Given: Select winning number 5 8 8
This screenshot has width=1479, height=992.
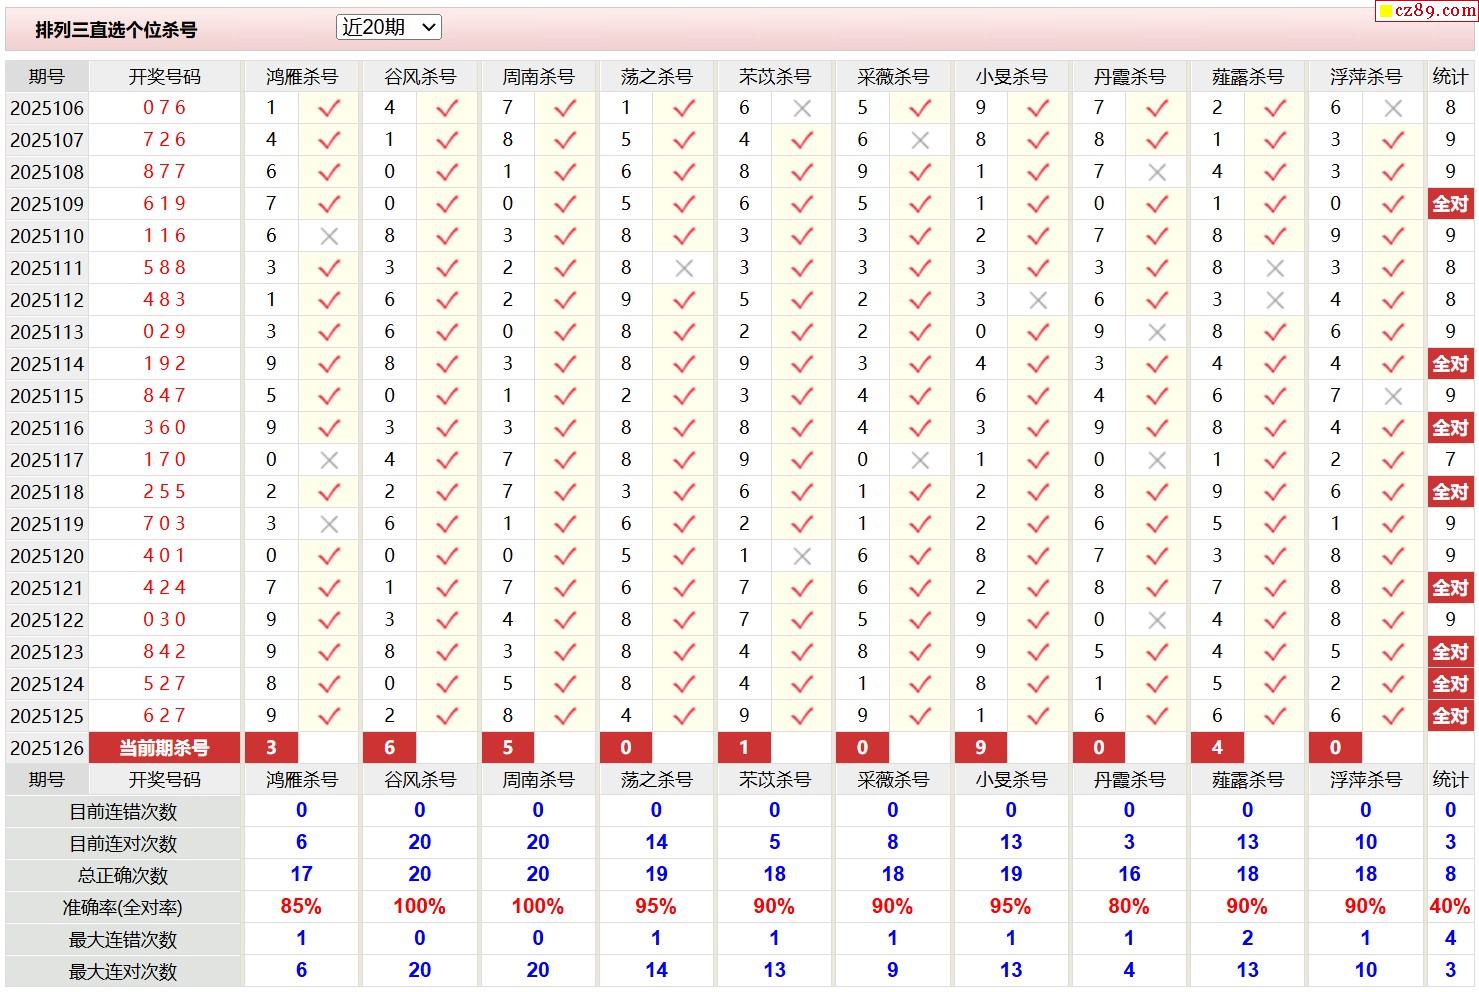Looking at the screenshot, I should click(x=165, y=268).
